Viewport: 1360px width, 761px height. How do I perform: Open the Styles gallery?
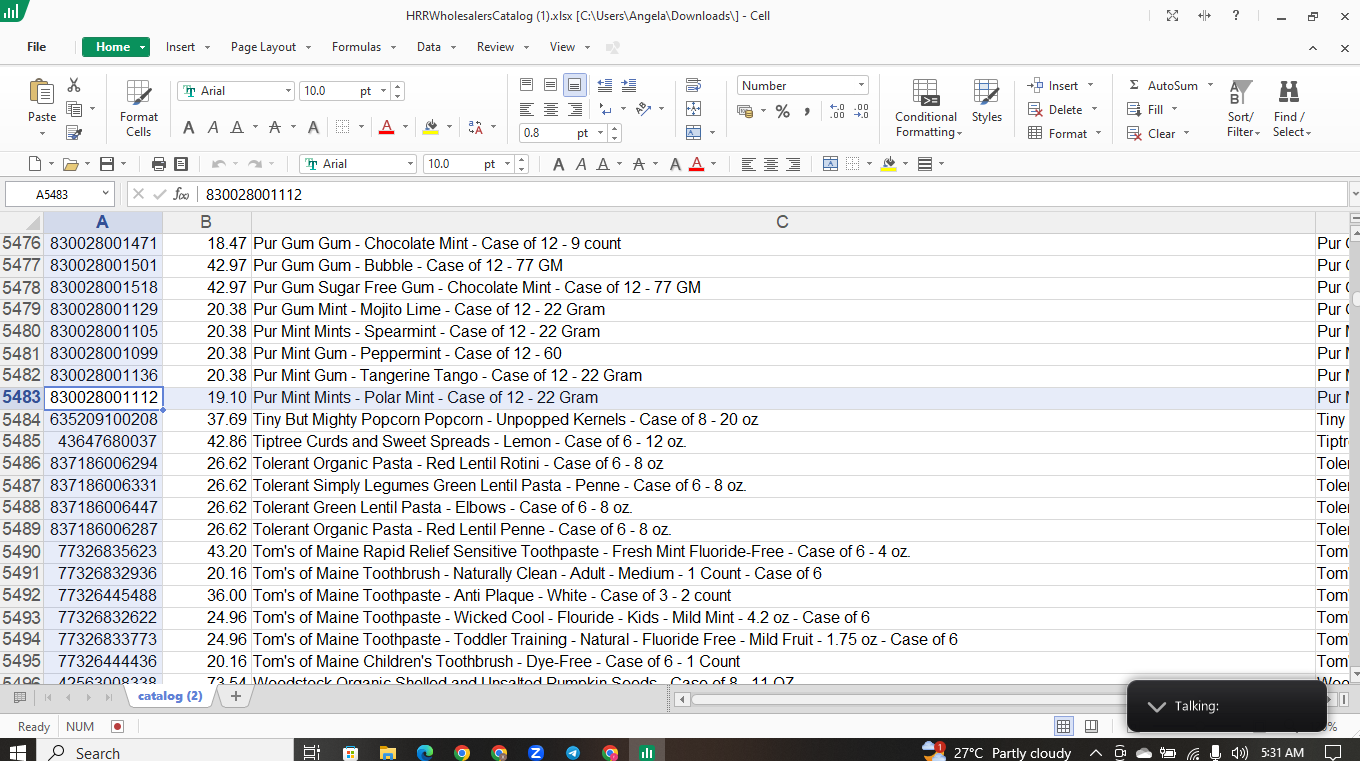[x=986, y=102]
